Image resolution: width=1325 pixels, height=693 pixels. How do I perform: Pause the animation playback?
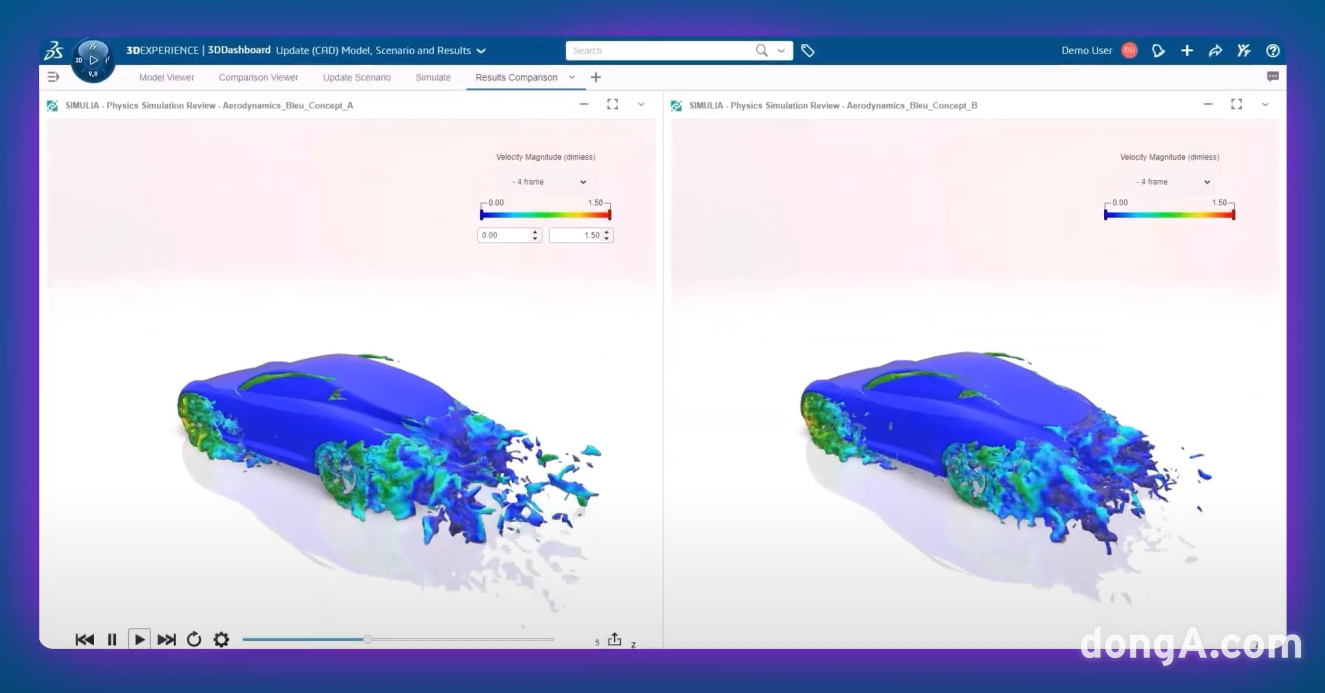click(x=112, y=639)
